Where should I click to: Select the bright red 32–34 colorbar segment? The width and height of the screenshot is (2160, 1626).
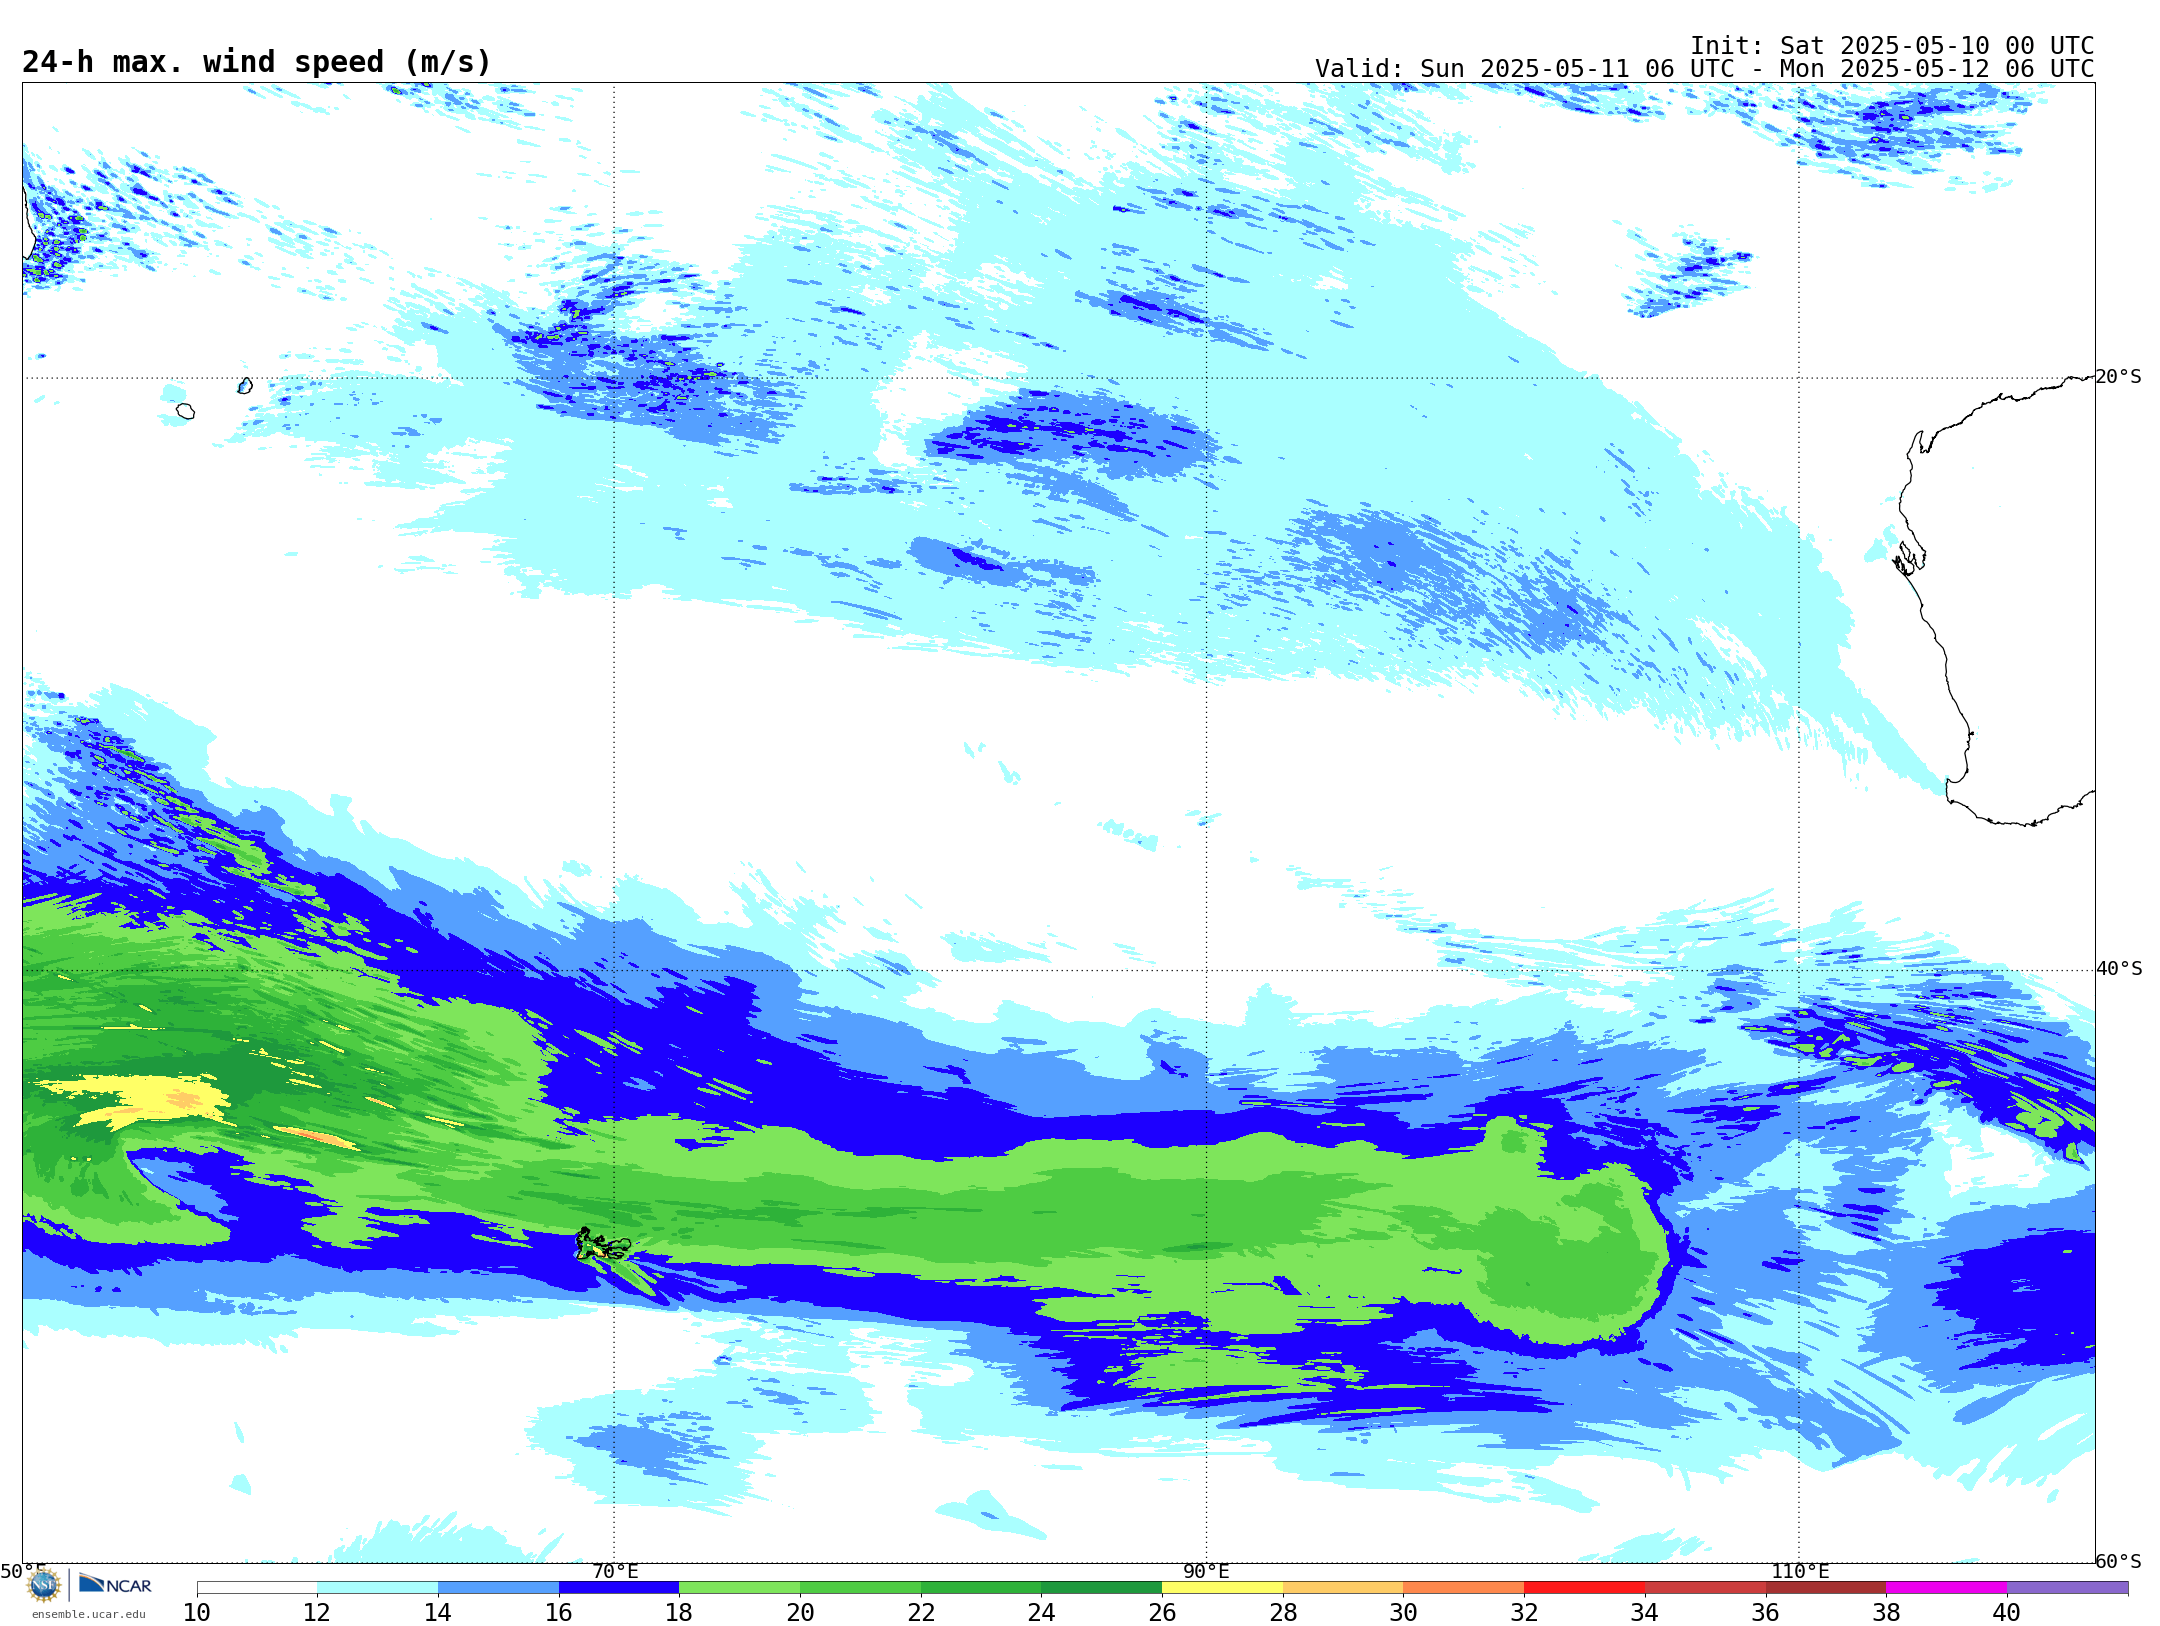(1584, 1588)
